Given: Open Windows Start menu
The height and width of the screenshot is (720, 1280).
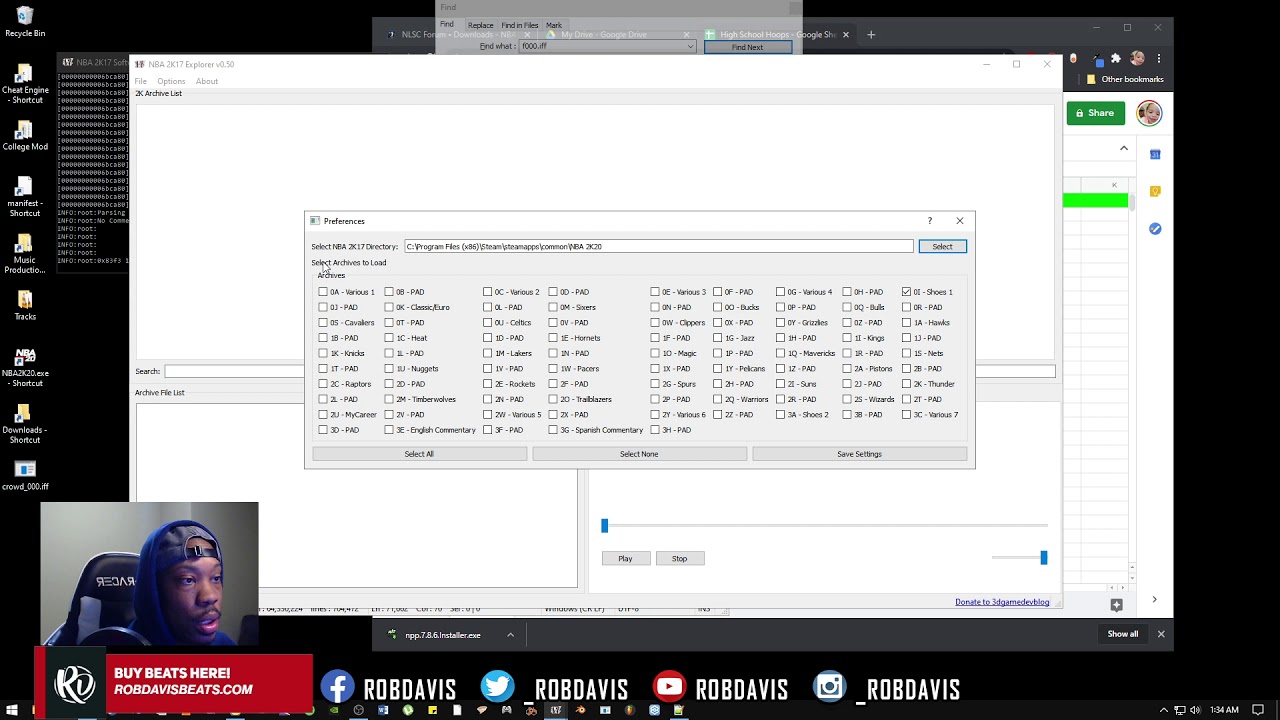Looking at the screenshot, I should (12, 710).
